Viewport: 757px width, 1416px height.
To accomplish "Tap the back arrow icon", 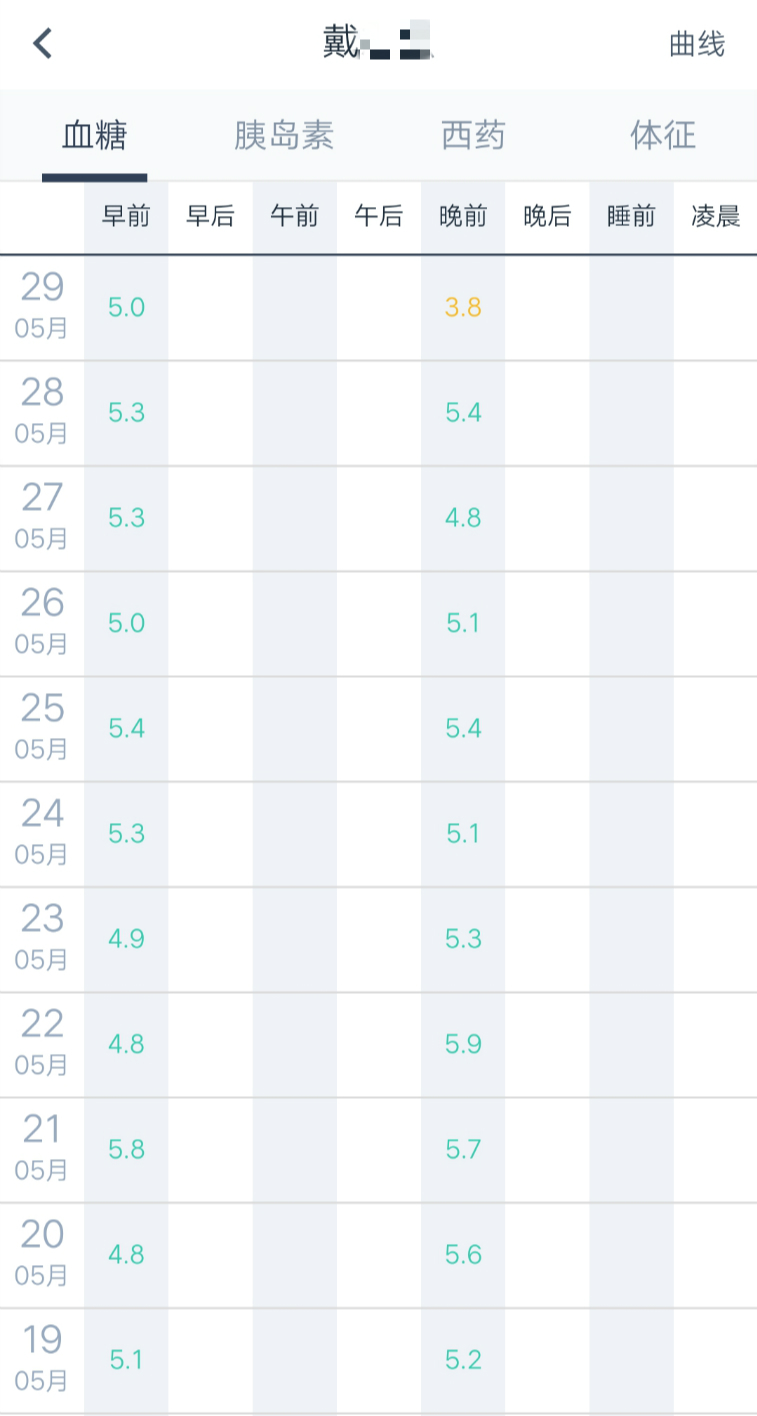I will (42, 44).
